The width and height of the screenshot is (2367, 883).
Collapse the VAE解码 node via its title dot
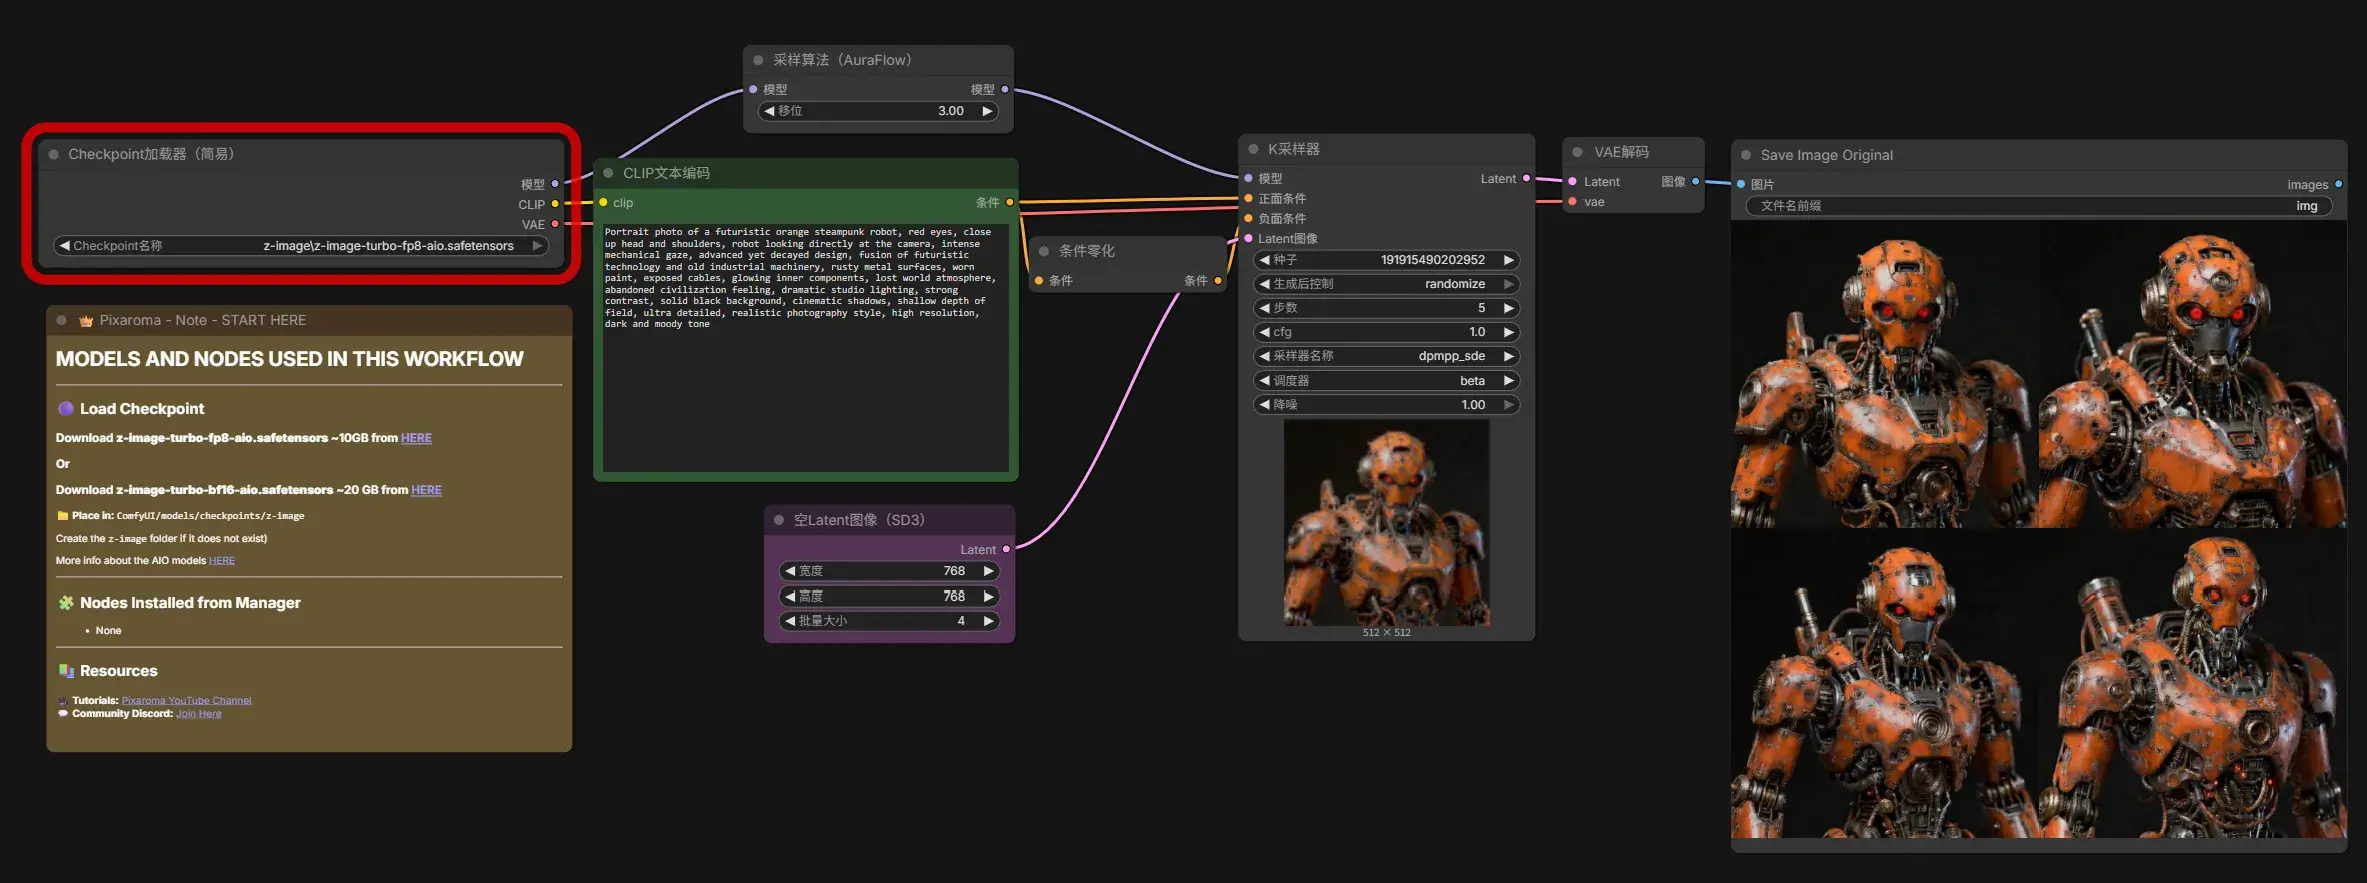tap(1578, 152)
